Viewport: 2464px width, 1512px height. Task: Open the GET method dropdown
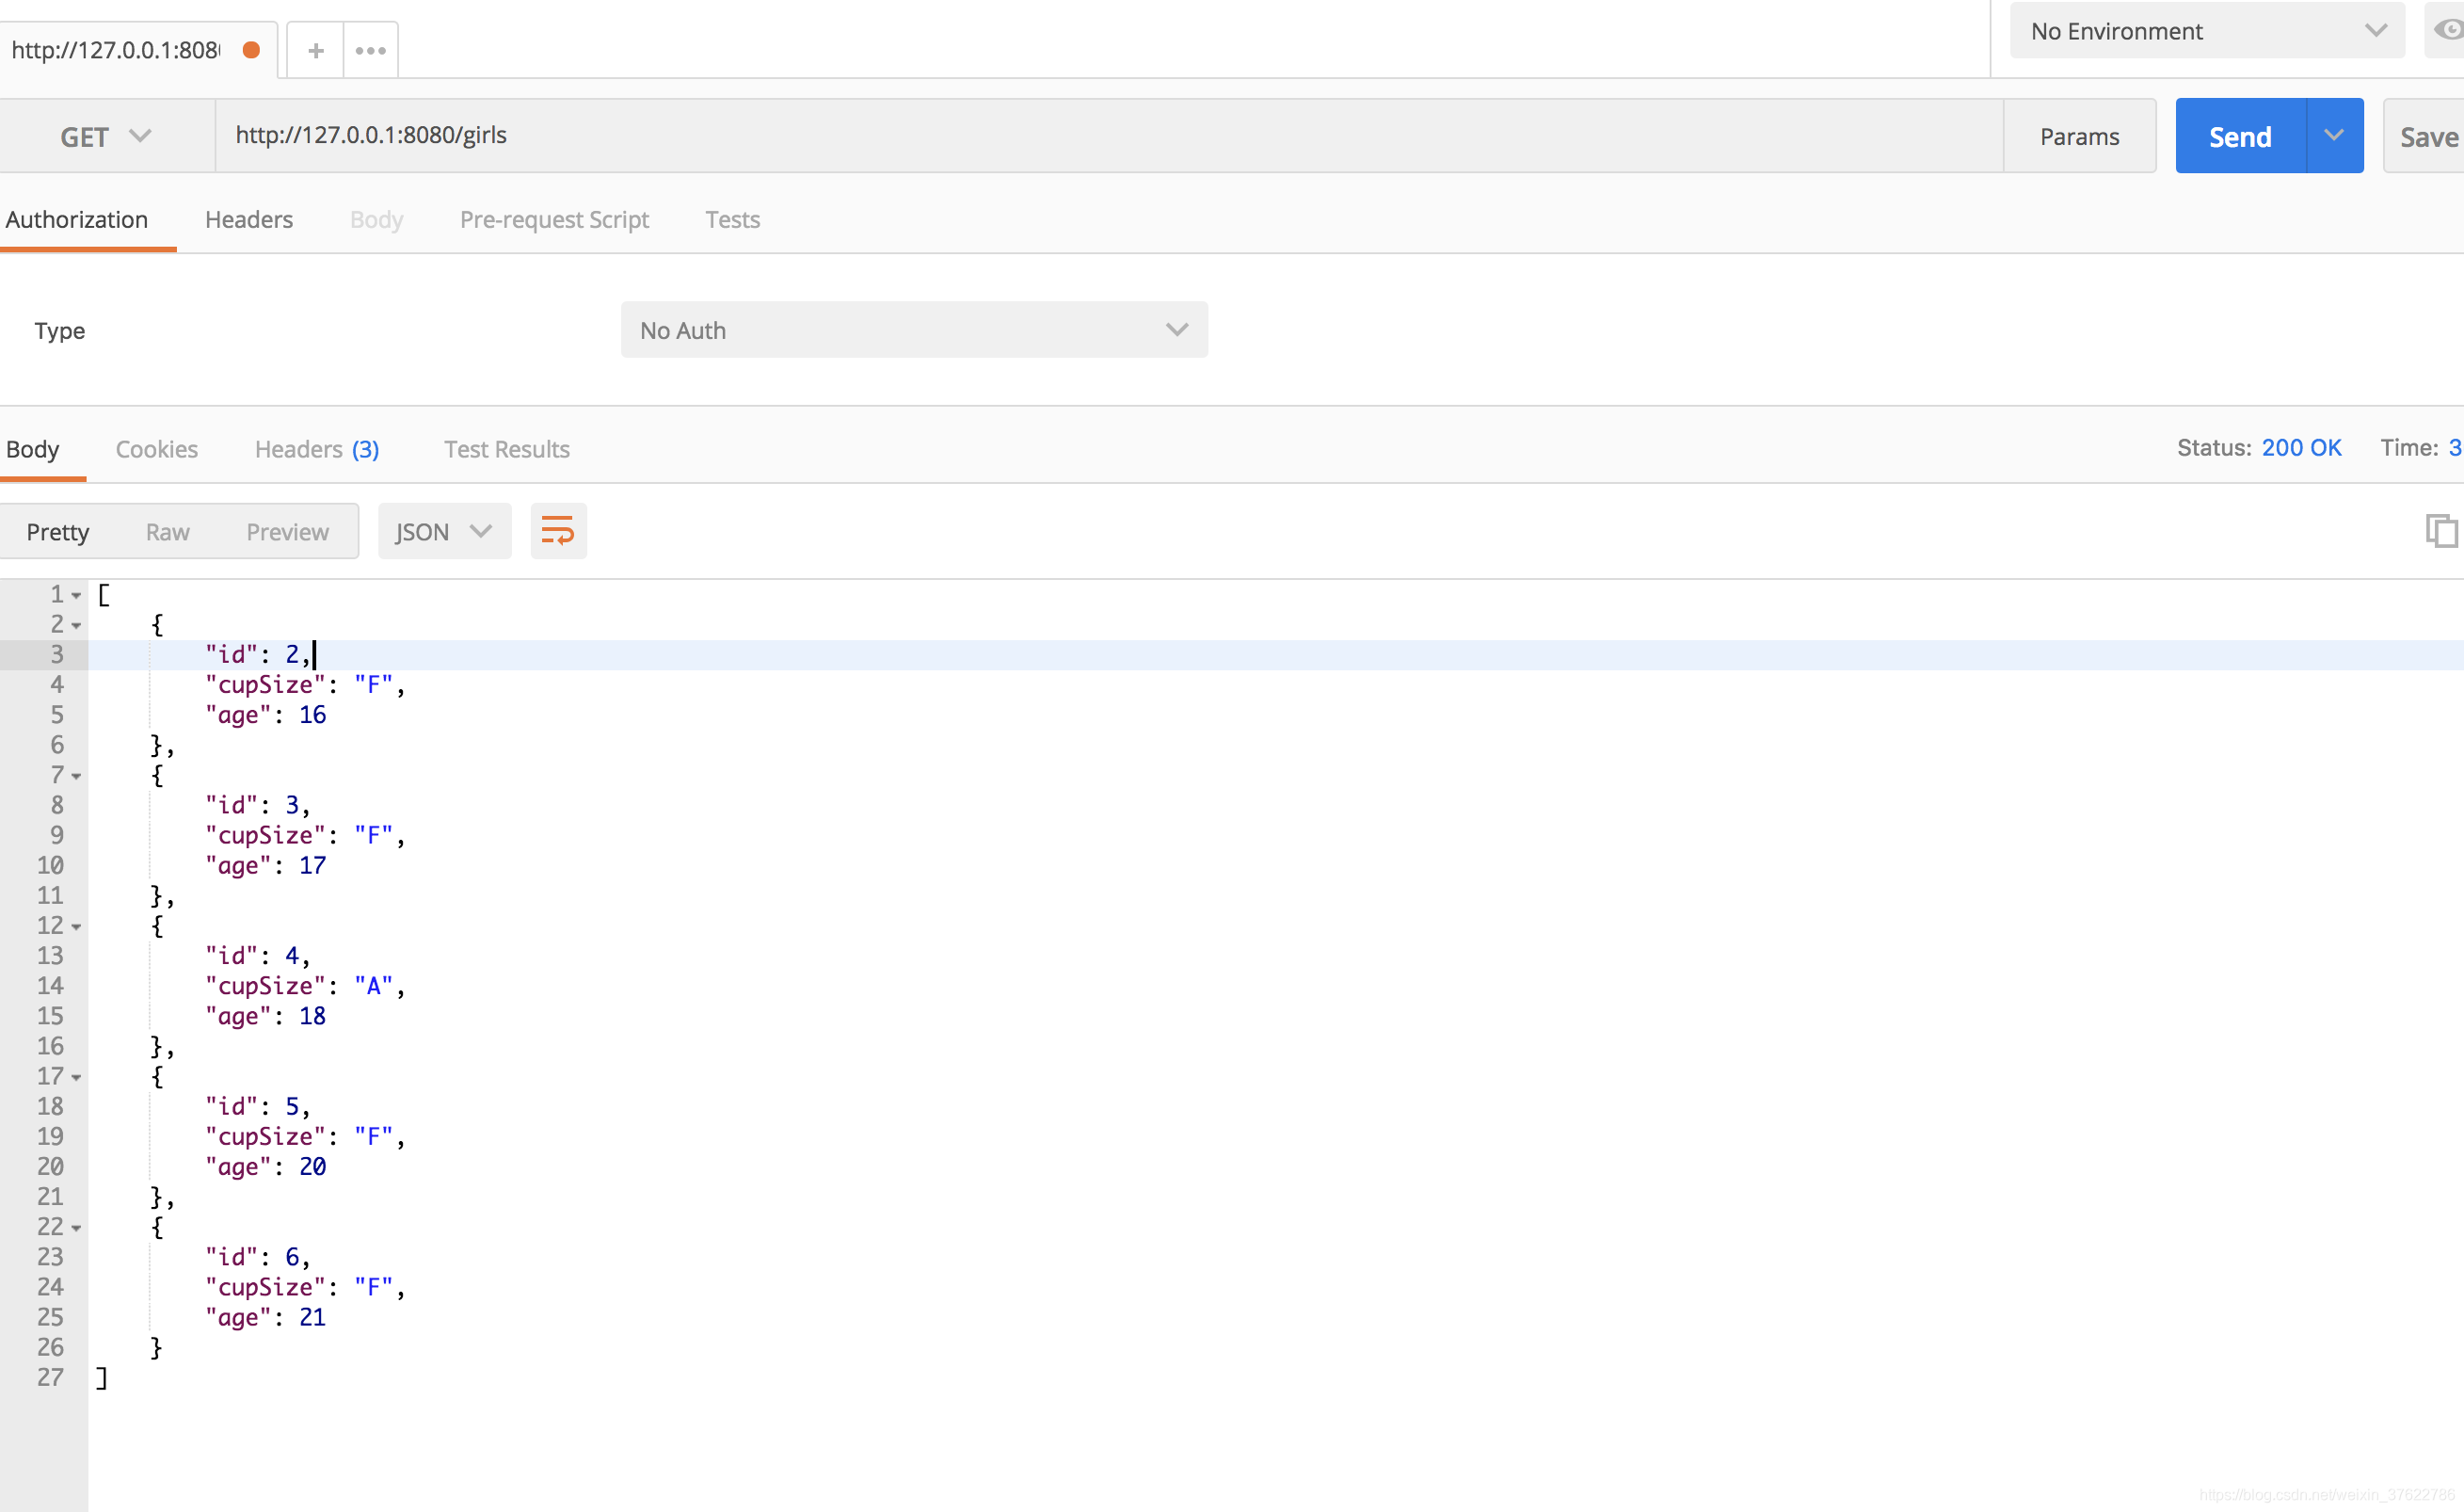105,136
